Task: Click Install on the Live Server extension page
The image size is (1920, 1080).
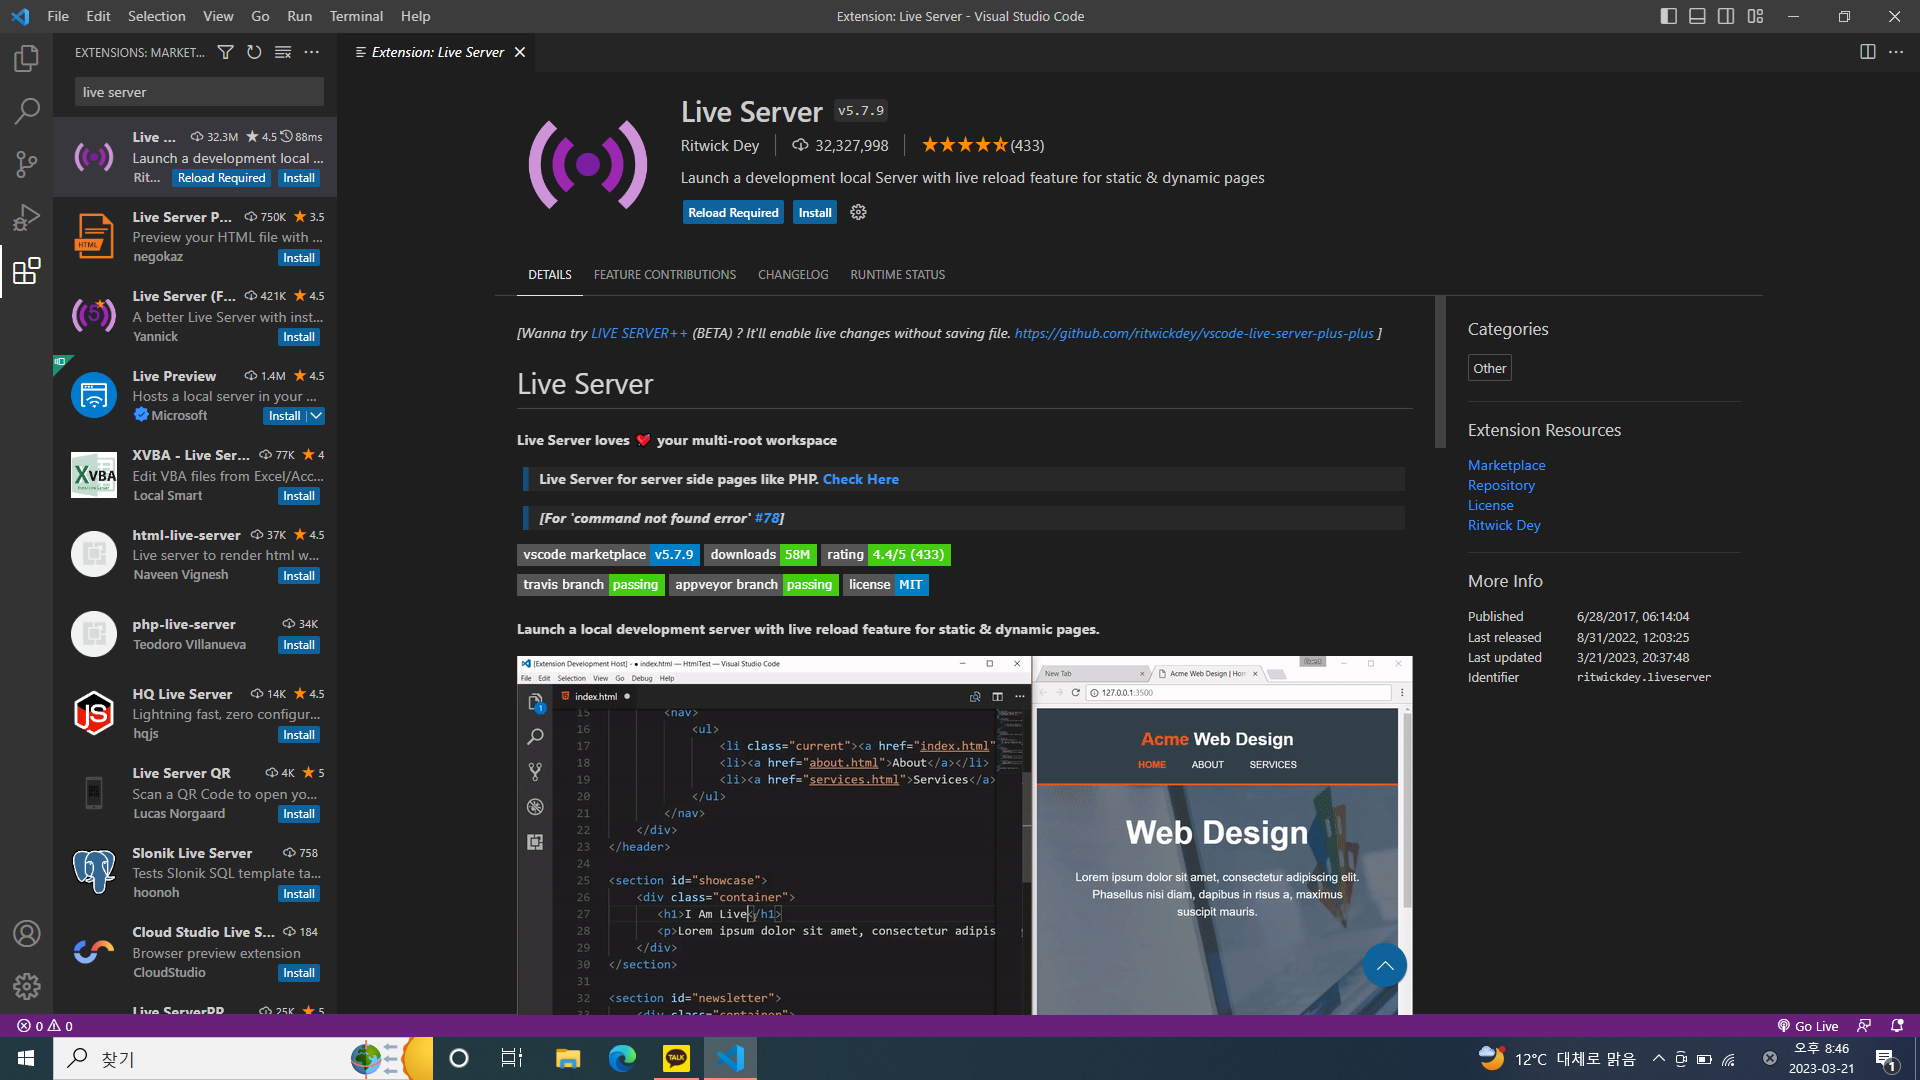Action: tap(815, 212)
